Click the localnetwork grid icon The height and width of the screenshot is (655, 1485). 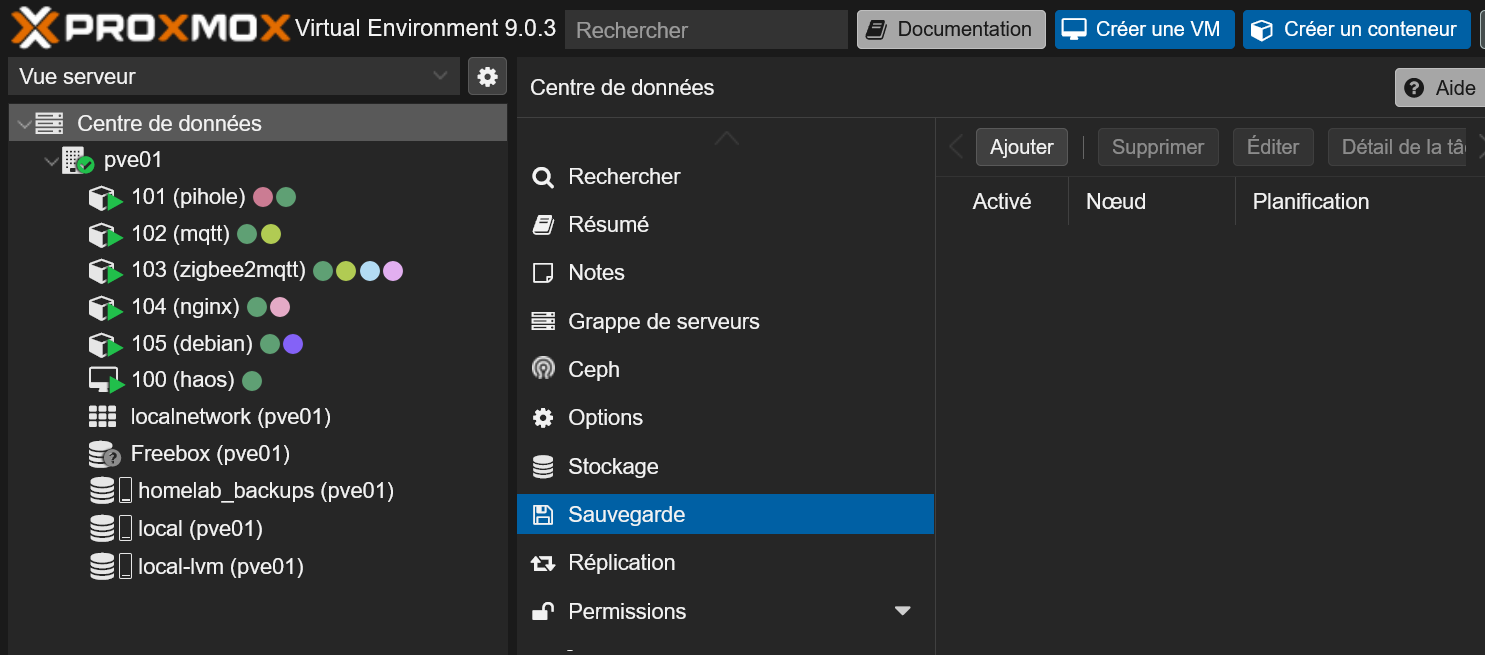click(103, 417)
